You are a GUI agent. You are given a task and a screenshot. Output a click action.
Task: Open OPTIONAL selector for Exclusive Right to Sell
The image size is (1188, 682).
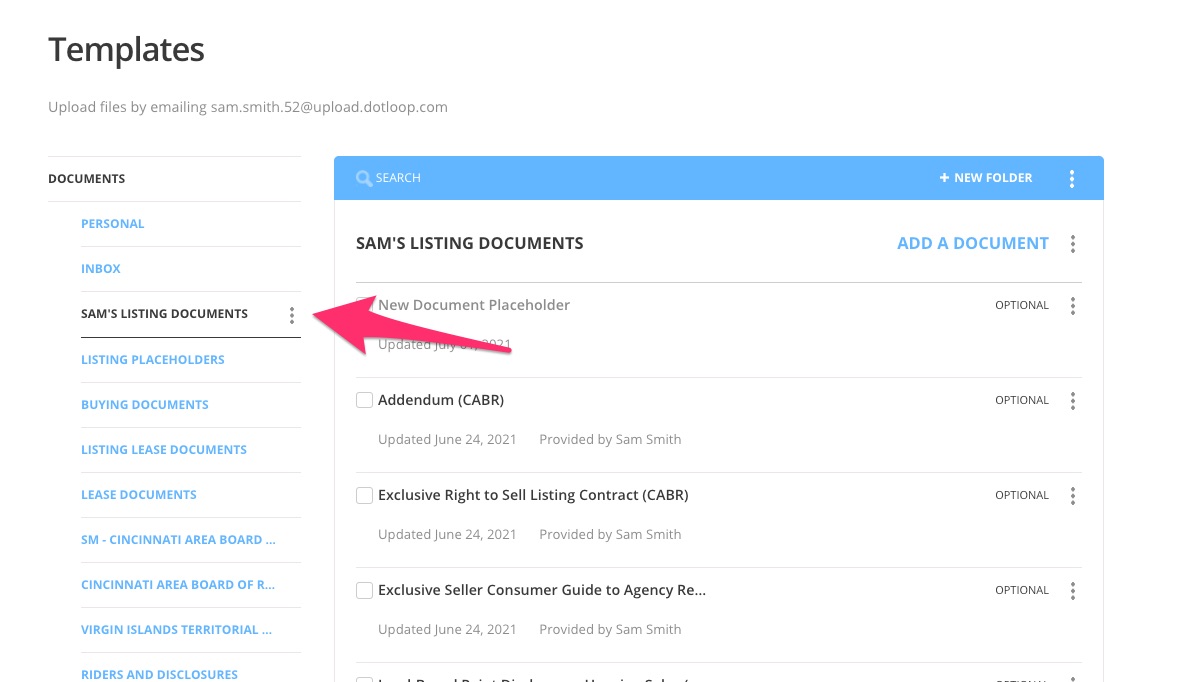click(1021, 495)
